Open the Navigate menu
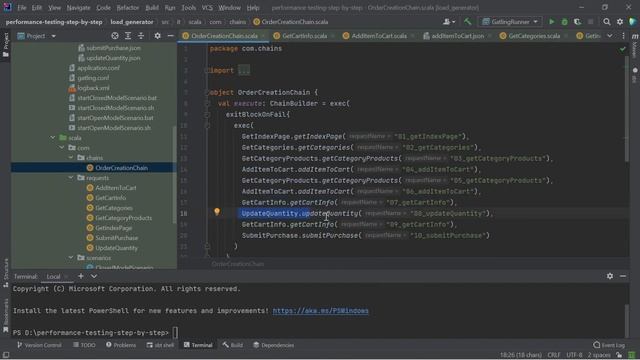 (78, 7)
